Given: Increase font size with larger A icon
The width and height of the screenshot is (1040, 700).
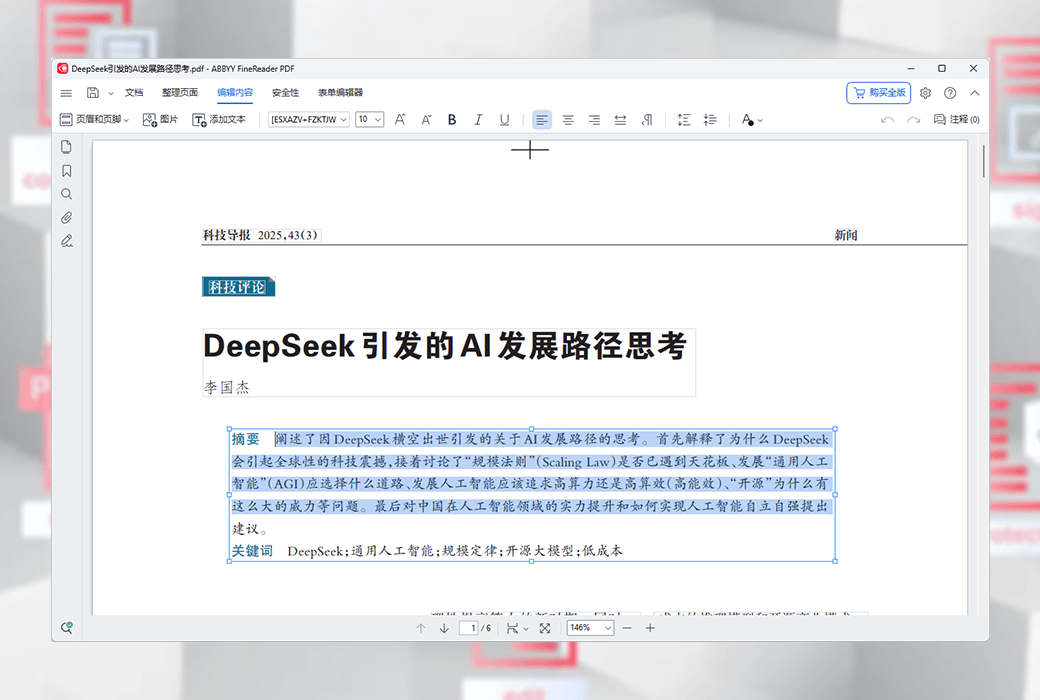Looking at the screenshot, I should 400,120.
